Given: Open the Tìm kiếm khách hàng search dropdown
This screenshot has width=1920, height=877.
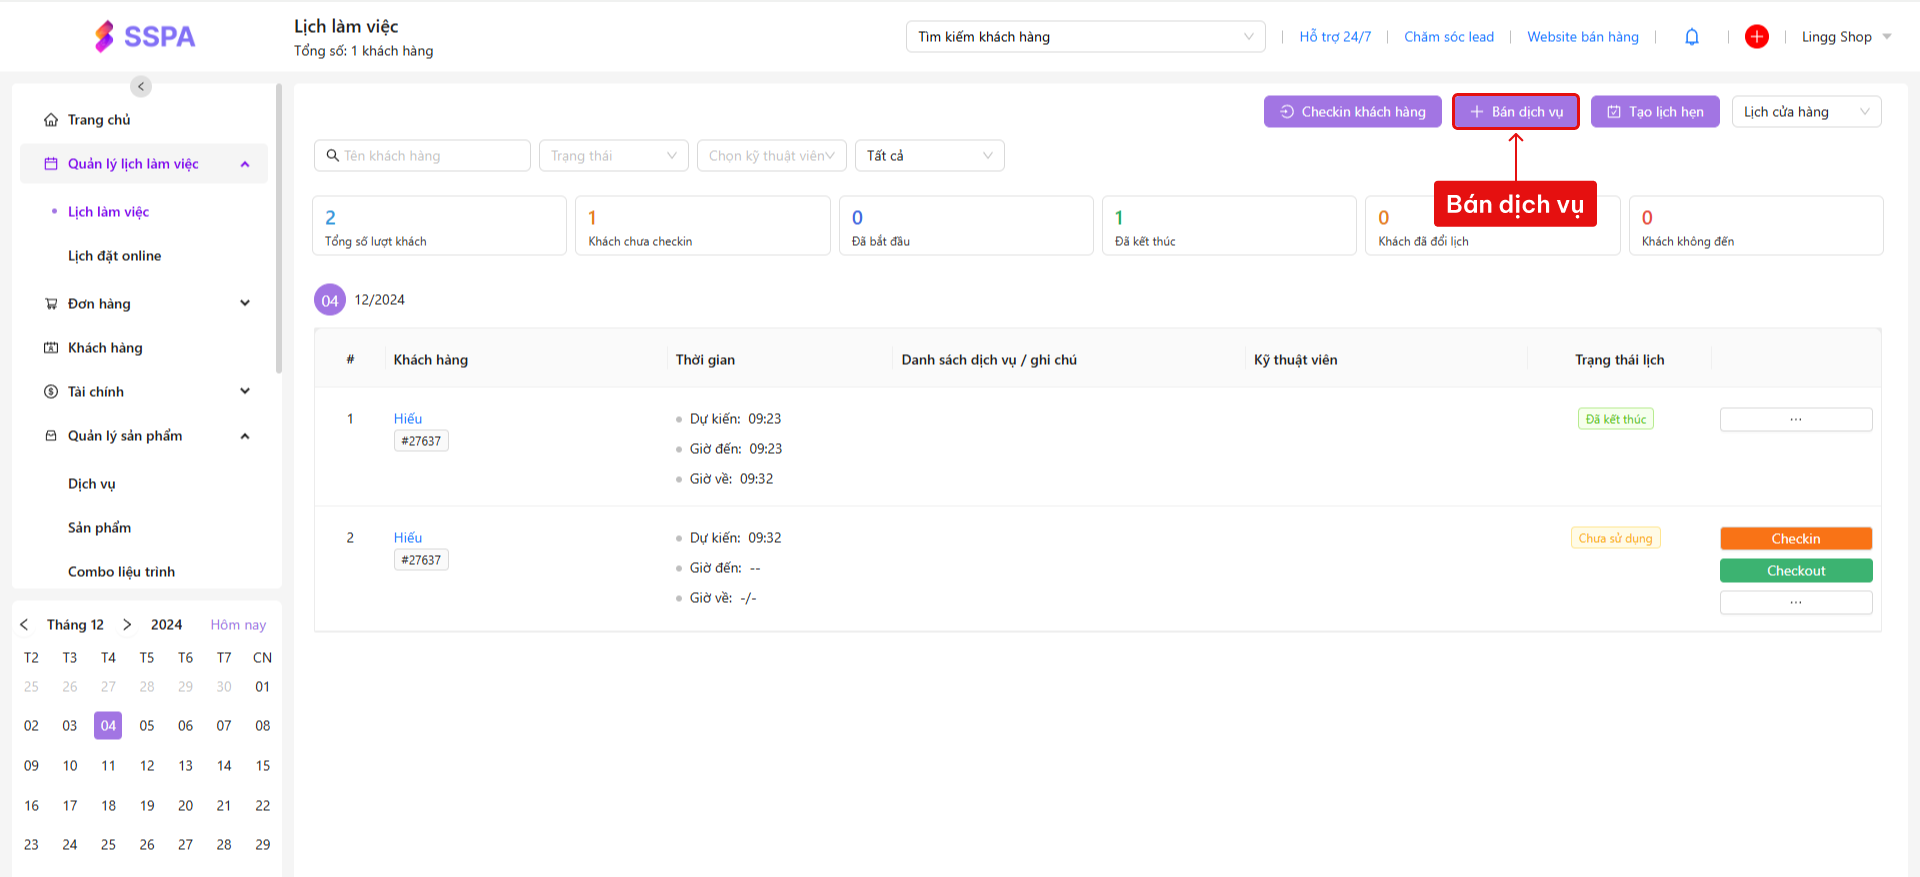Looking at the screenshot, I should tap(1086, 37).
